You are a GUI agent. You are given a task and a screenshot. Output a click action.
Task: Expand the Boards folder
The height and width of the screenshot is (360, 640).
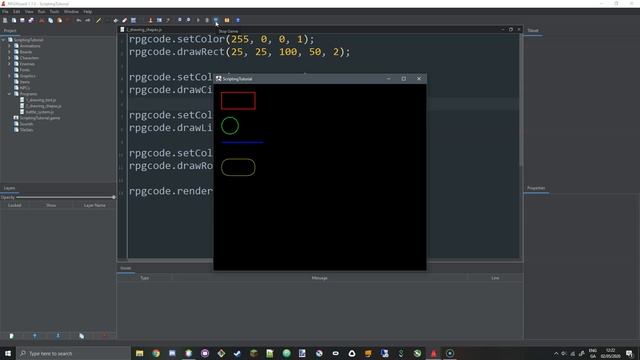pyautogui.click(x=9, y=52)
